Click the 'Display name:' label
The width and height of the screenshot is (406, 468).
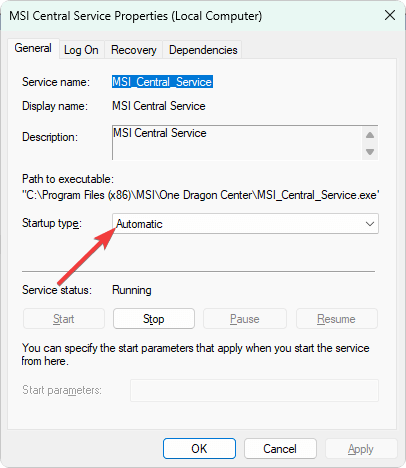[55, 106]
